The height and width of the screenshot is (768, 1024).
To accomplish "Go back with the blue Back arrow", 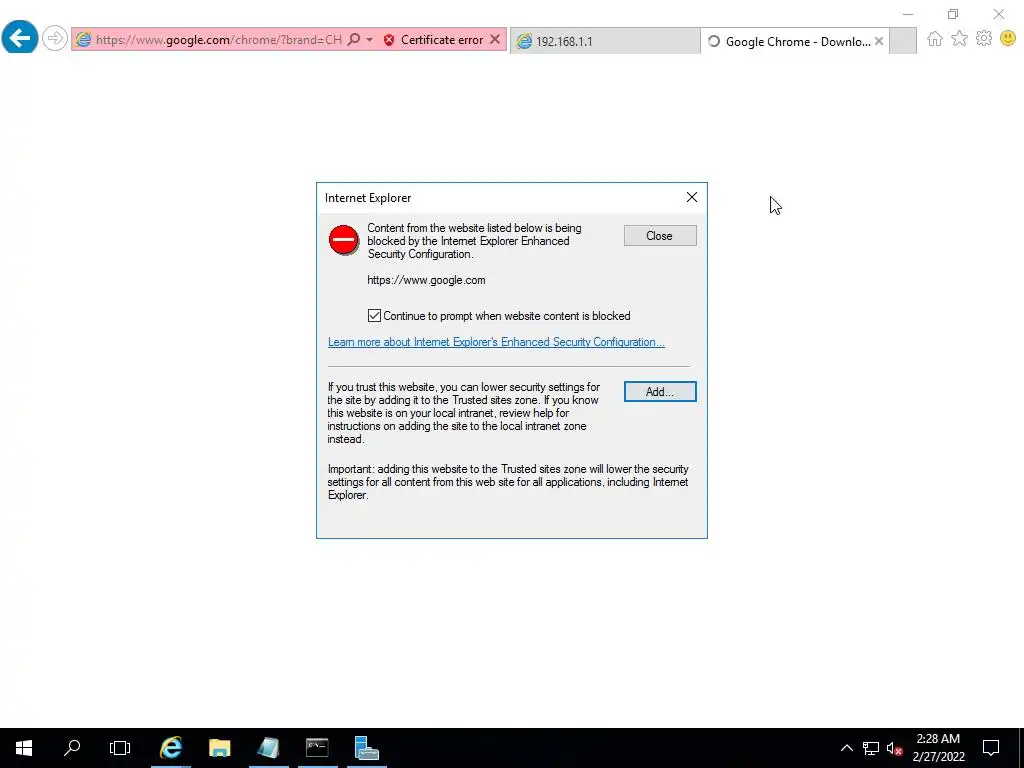I will (x=20, y=38).
